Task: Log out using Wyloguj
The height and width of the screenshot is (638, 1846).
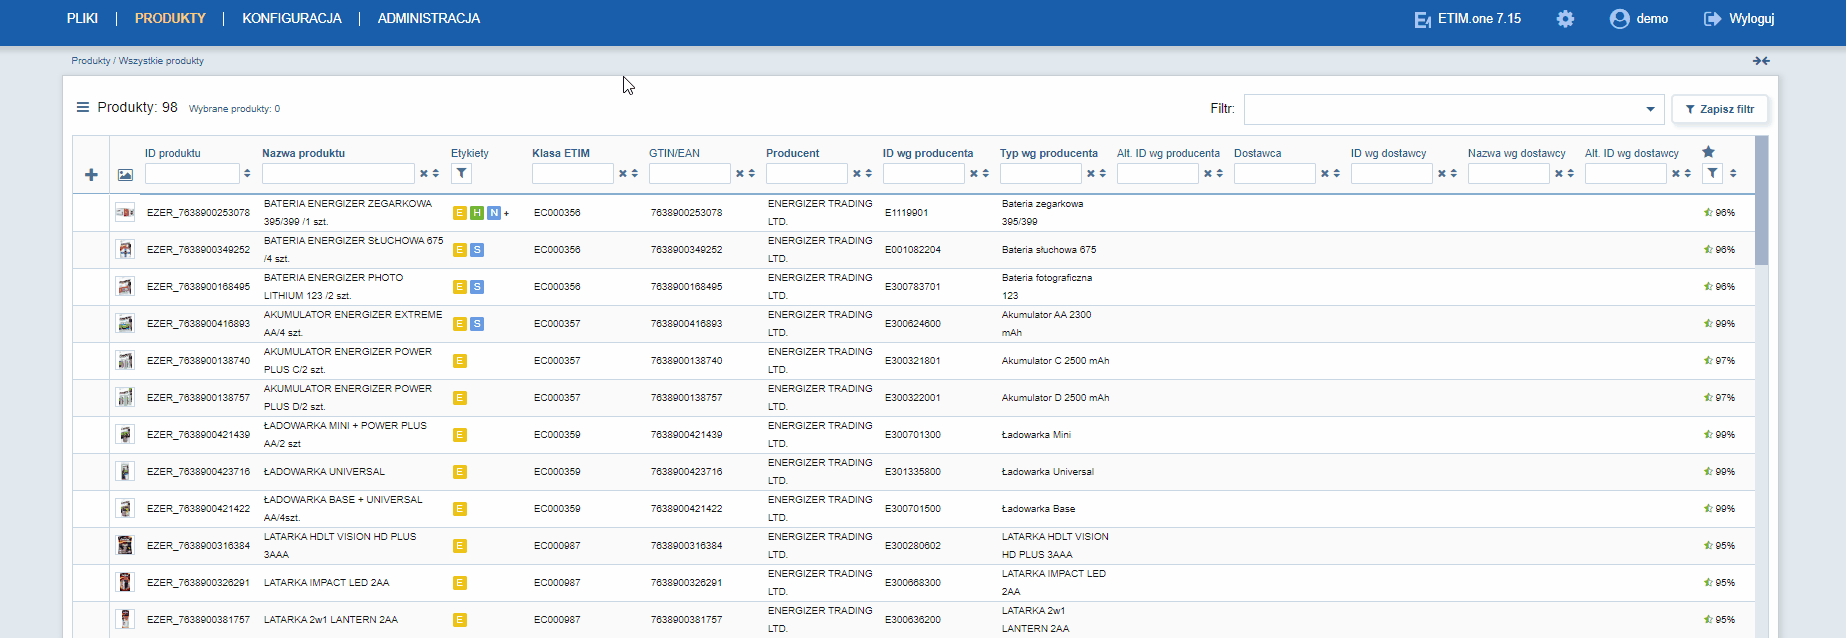Action: pyautogui.click(x=1739, y=19)
